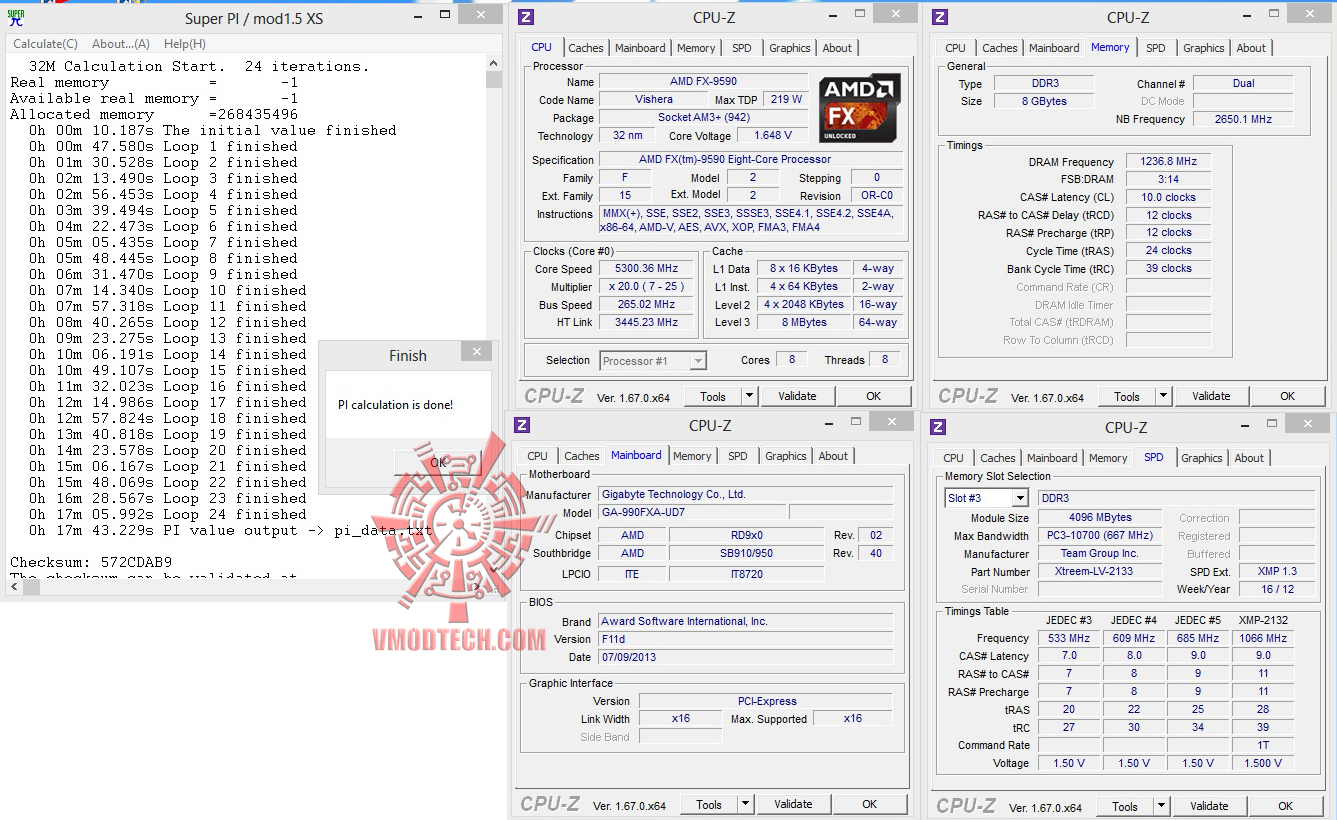Screen dimensions: 1337x820
Task: Open the Calculate(C) menu in Super PI
Action: (x=45, y=44)
